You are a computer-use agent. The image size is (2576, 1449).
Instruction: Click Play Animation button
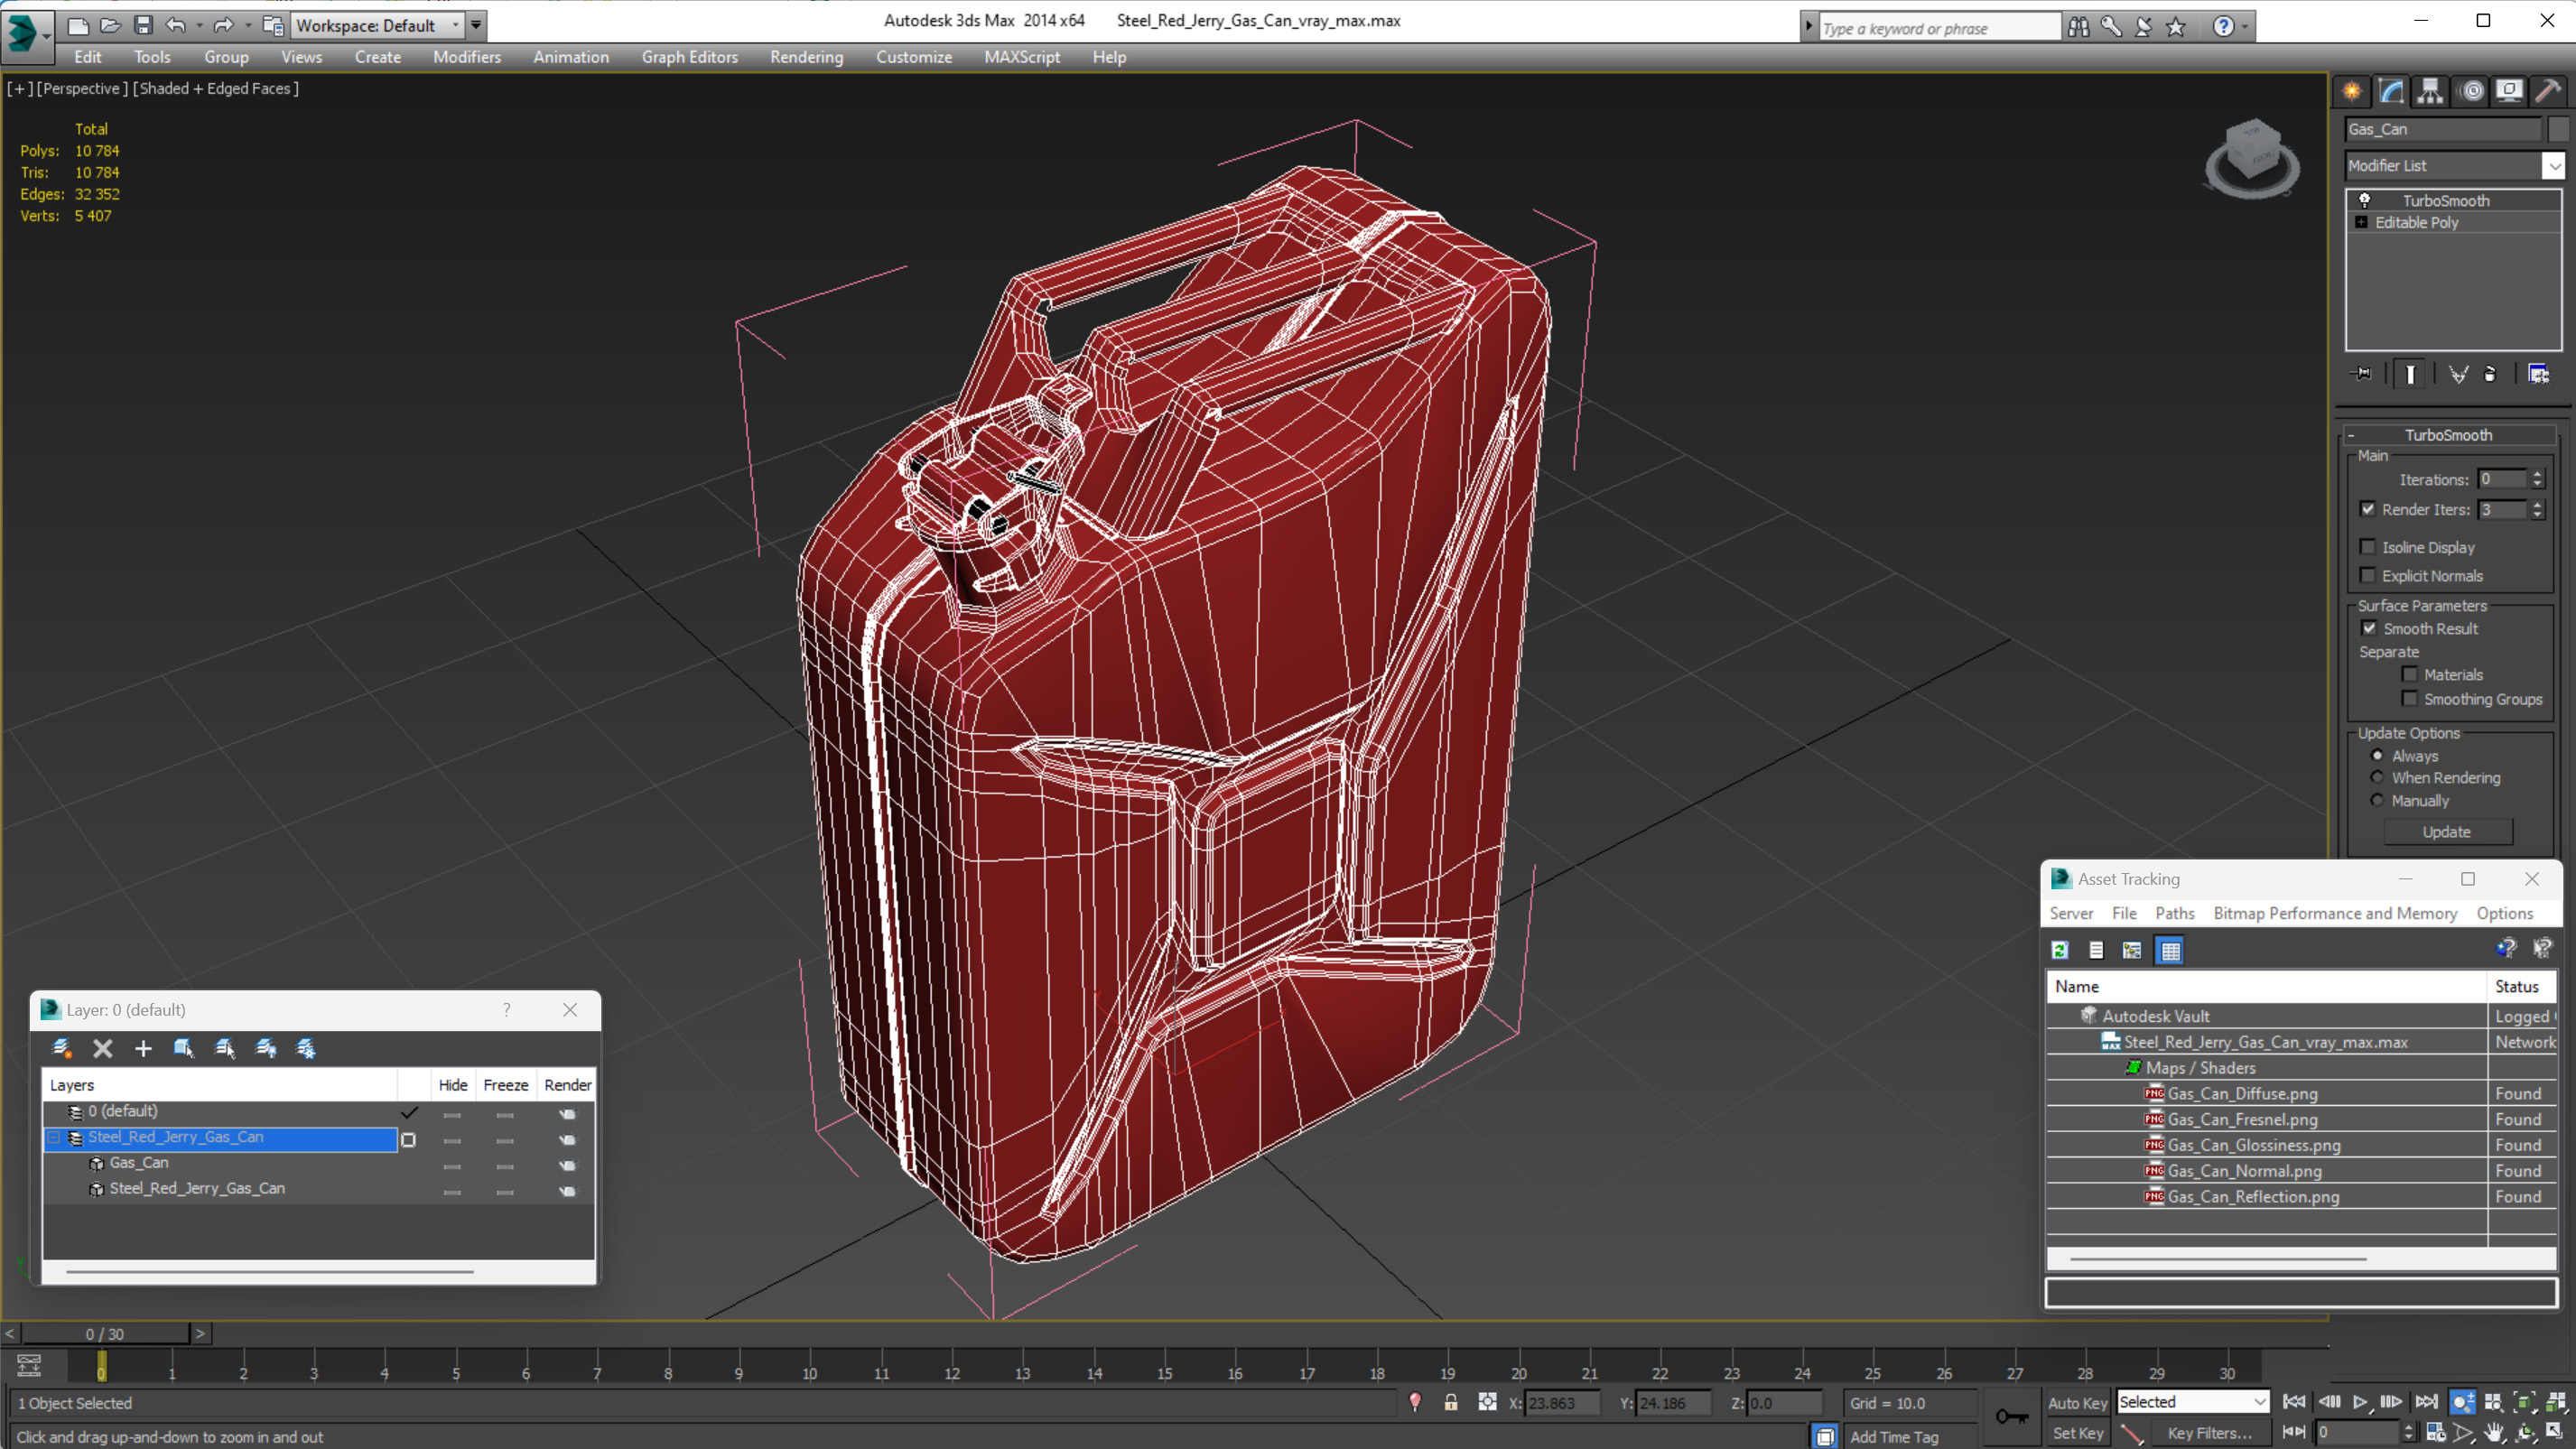pyautogui.click(x=2360, y=1402)
